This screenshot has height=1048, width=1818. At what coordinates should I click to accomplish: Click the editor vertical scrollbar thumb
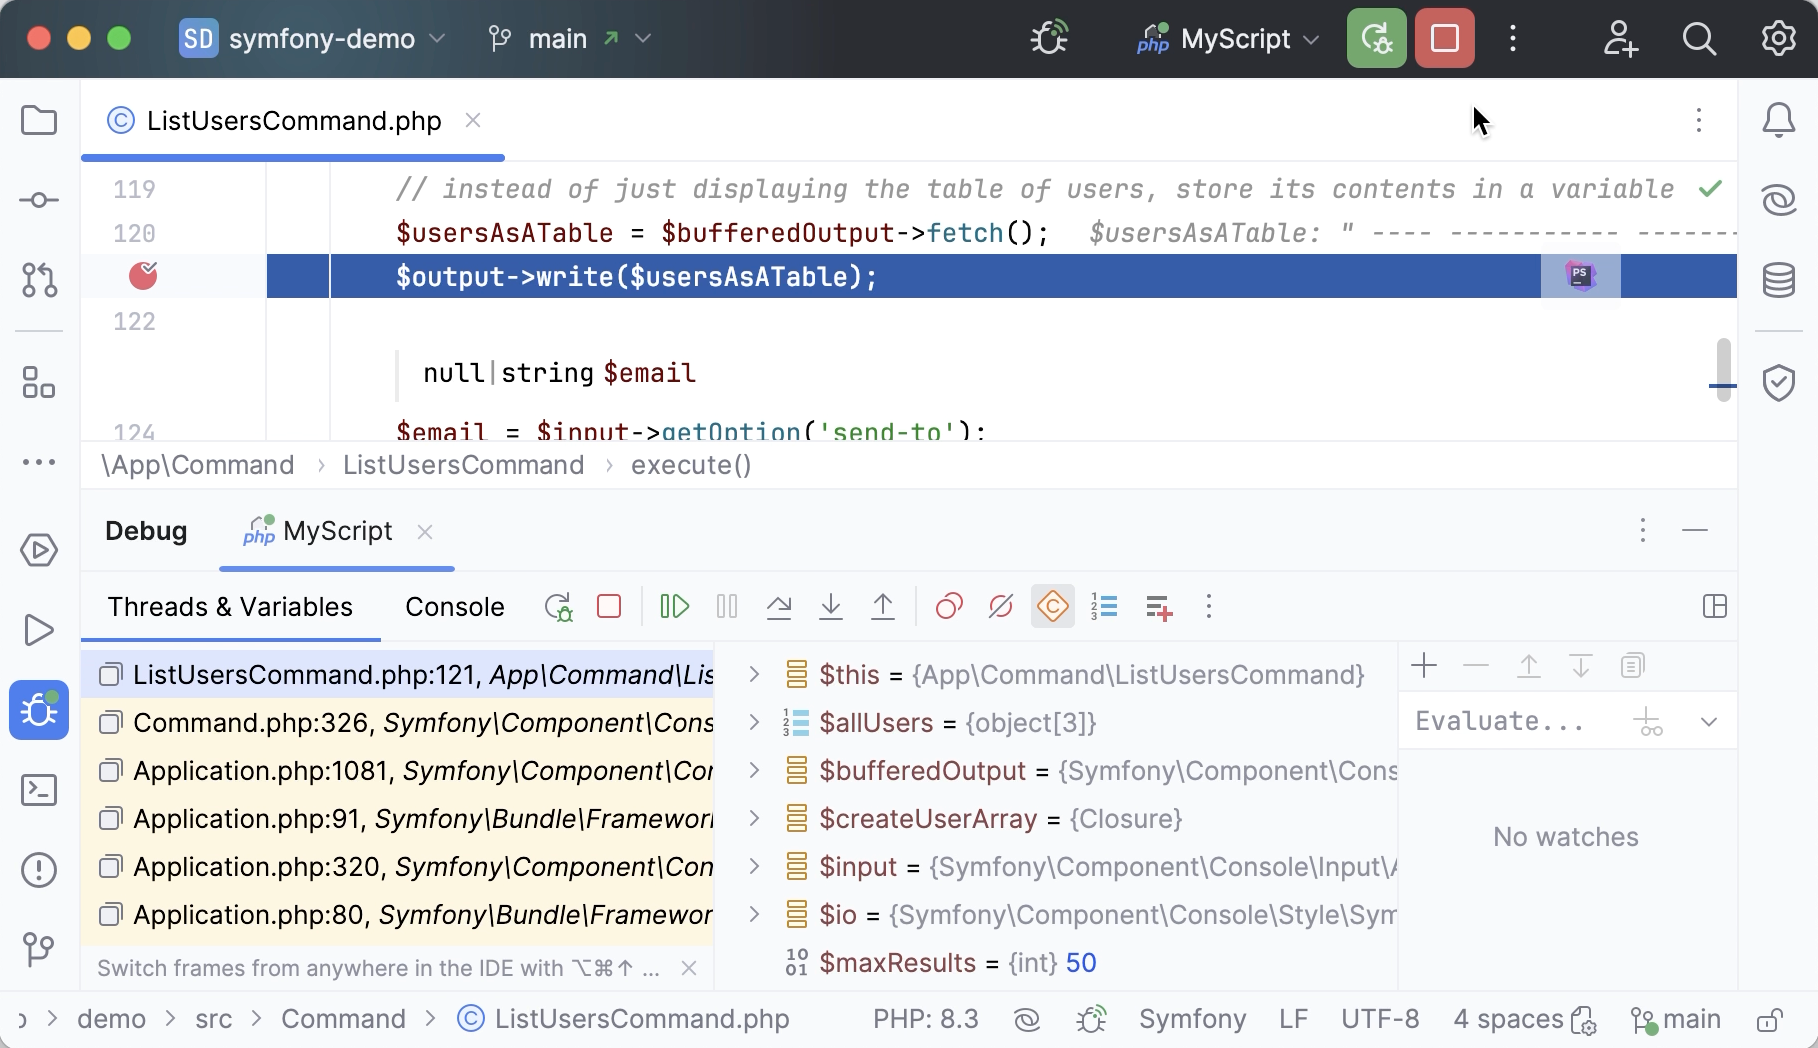click(1722, 372)
